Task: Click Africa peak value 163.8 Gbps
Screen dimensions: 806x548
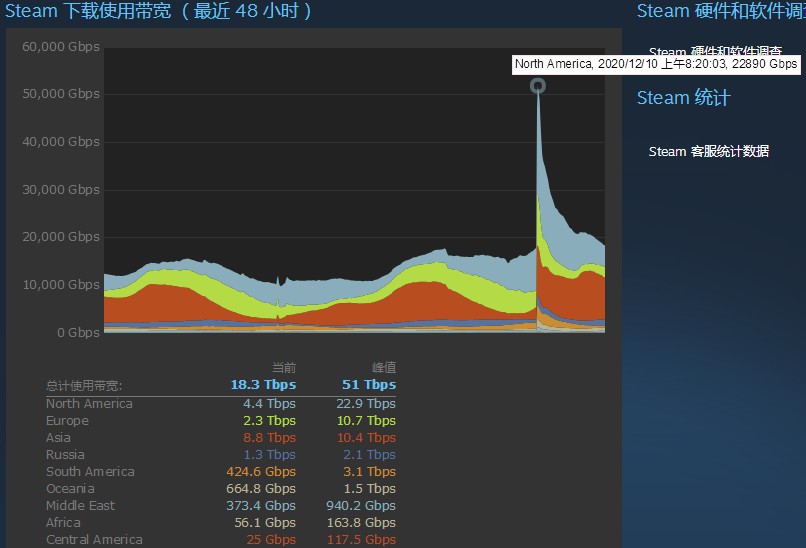Action: (x=361, y=522)
